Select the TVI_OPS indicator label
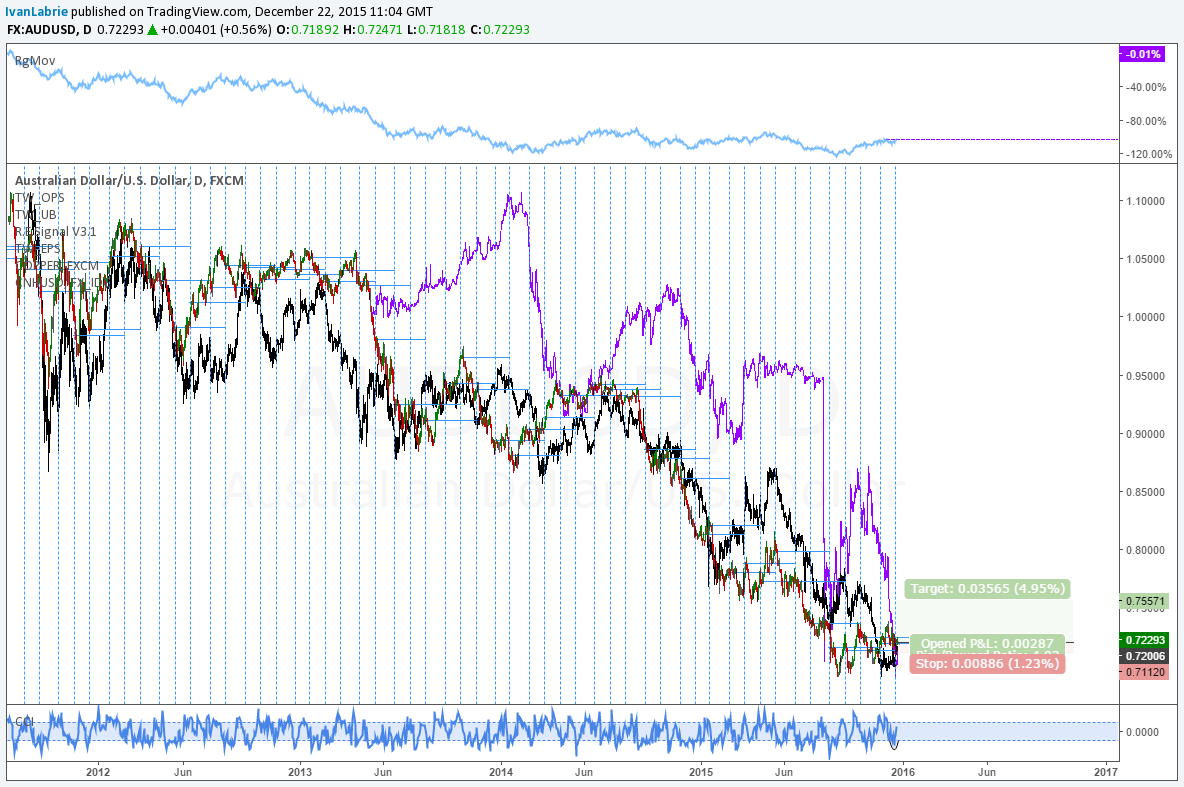Screen dimensions: 1184x787 click(39, 198)
